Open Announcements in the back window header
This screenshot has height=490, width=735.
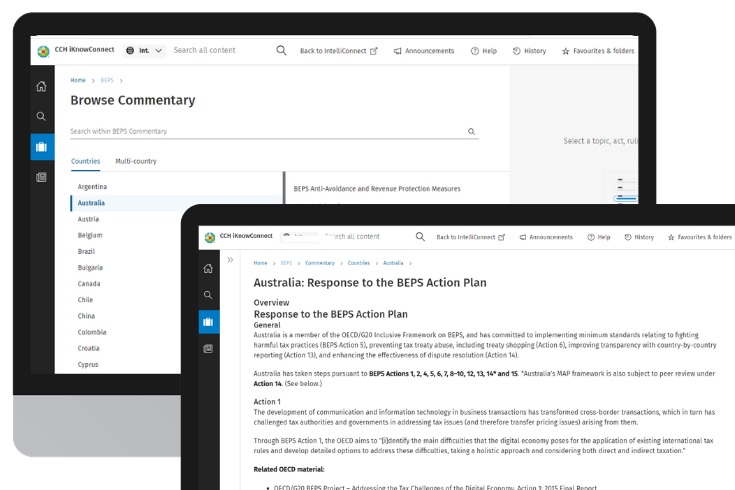tap(424, 51)
